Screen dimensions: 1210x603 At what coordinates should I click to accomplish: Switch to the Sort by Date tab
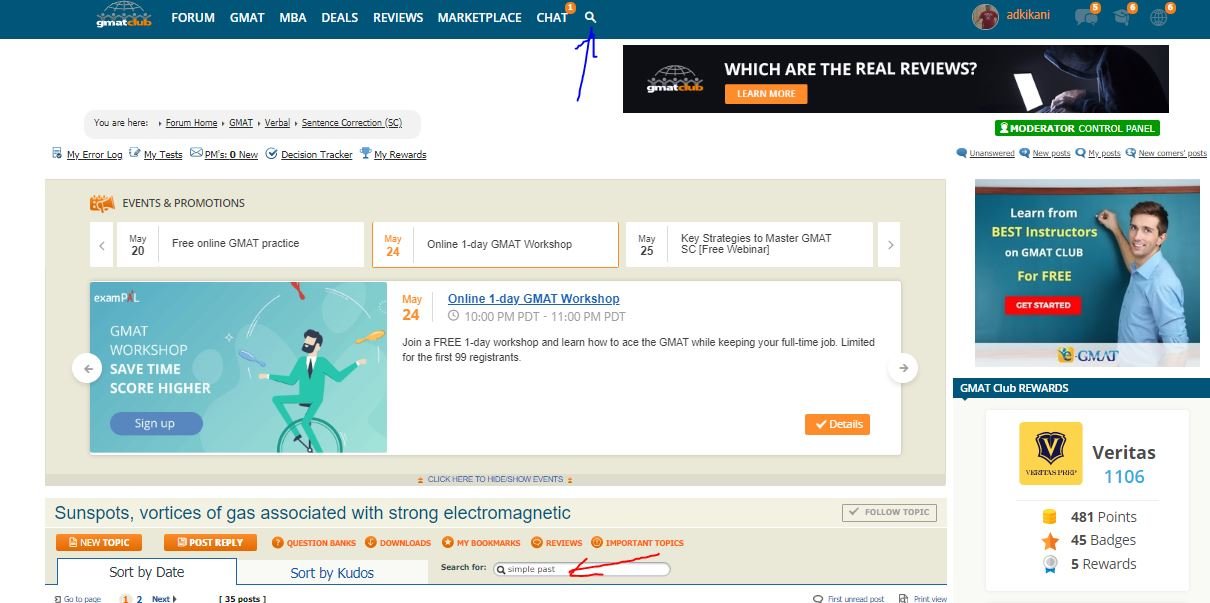point(147,572)
